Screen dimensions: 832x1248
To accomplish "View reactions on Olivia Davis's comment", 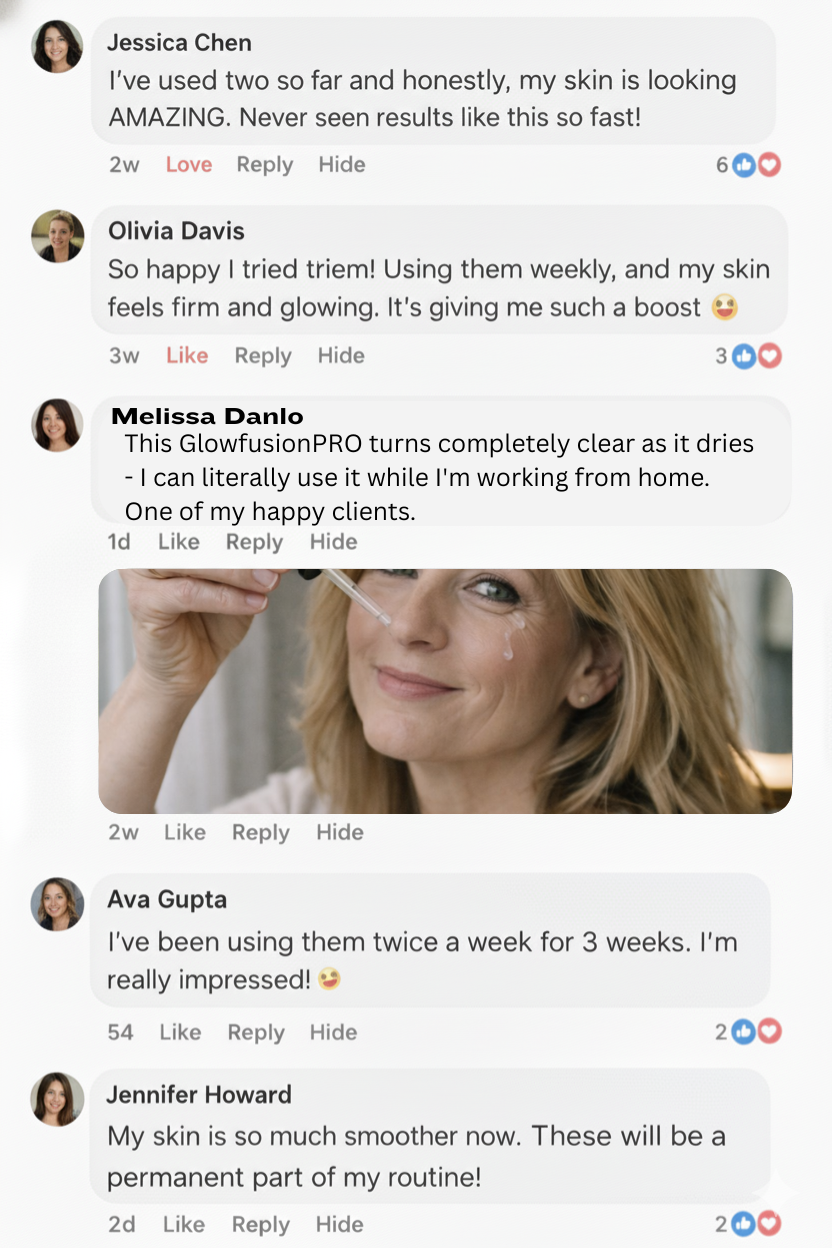I will pos(756,356).
